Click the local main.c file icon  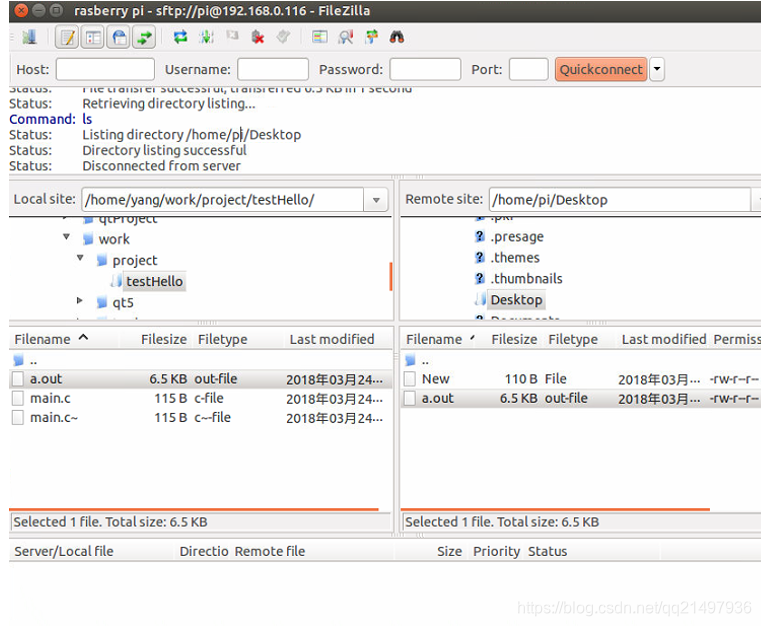click(18, 398)
